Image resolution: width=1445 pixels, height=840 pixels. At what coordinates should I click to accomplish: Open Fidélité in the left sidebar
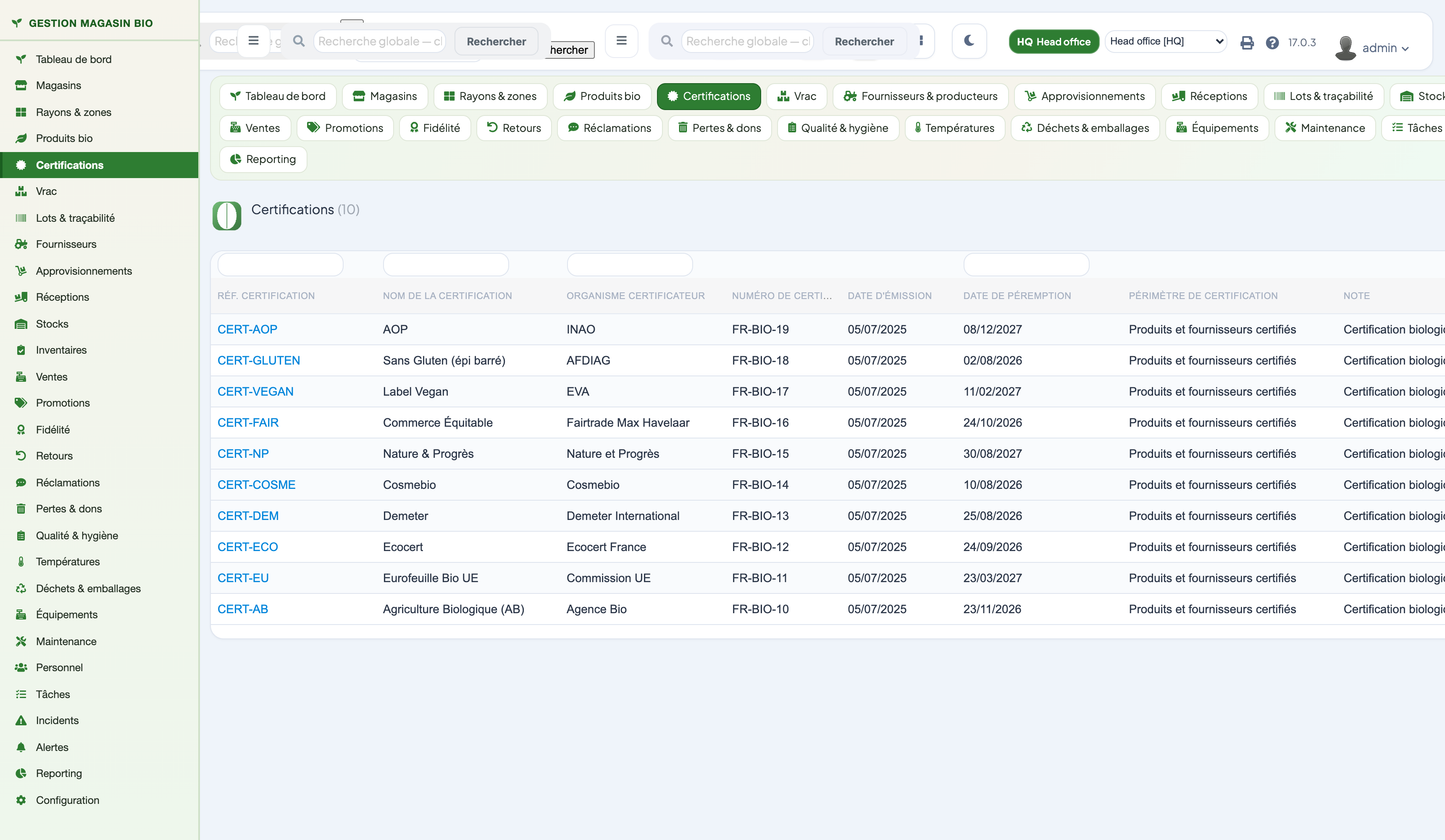coord(99,430)
